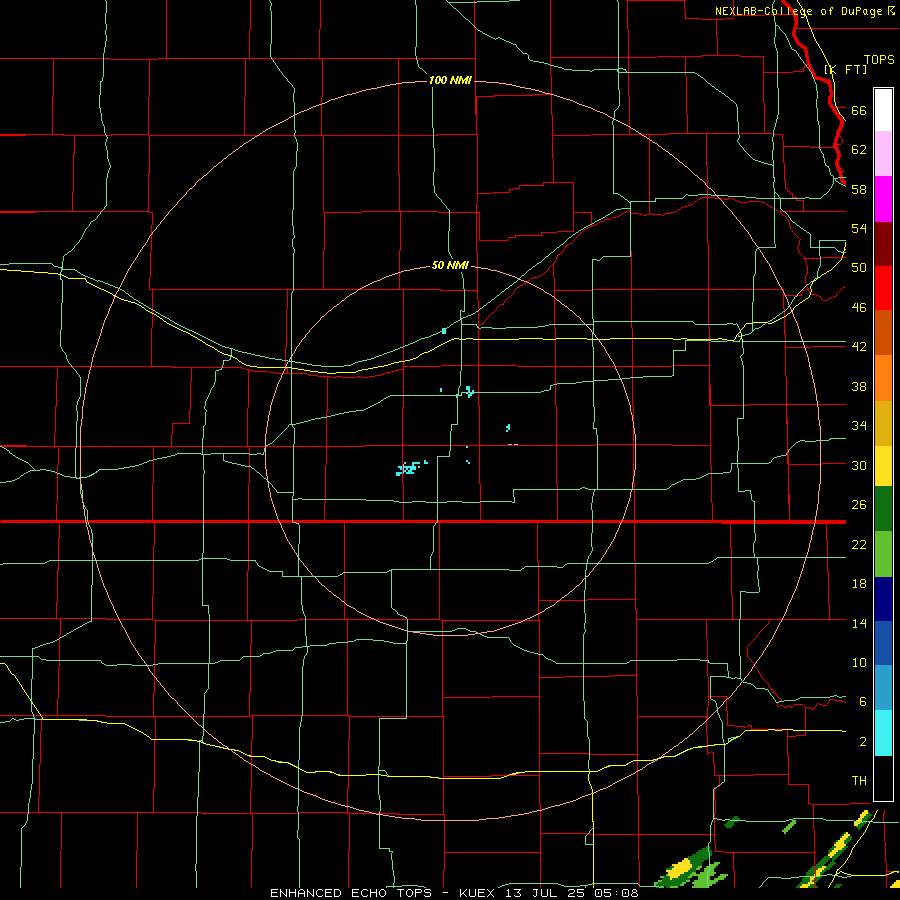Viewport: 900px width, 900px height.
Task: Select the 18 legend number
Action: pyautogui.click(x=859, y=584)
